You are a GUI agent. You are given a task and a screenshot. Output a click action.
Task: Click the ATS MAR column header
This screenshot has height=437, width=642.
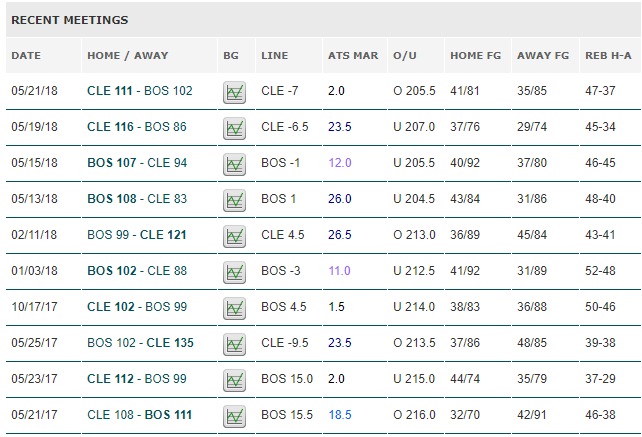click(353, 56)
